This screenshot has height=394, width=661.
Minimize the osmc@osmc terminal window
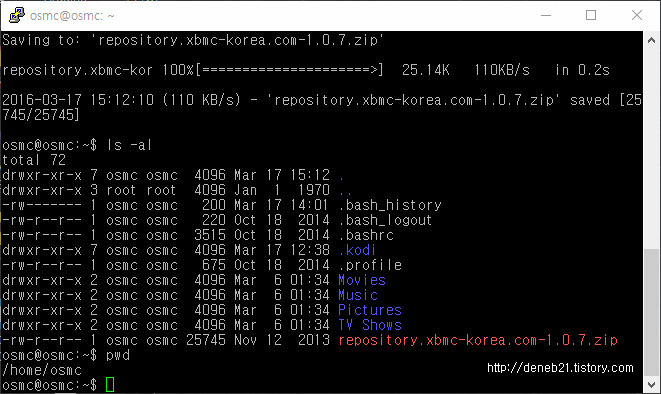(546, 15)
